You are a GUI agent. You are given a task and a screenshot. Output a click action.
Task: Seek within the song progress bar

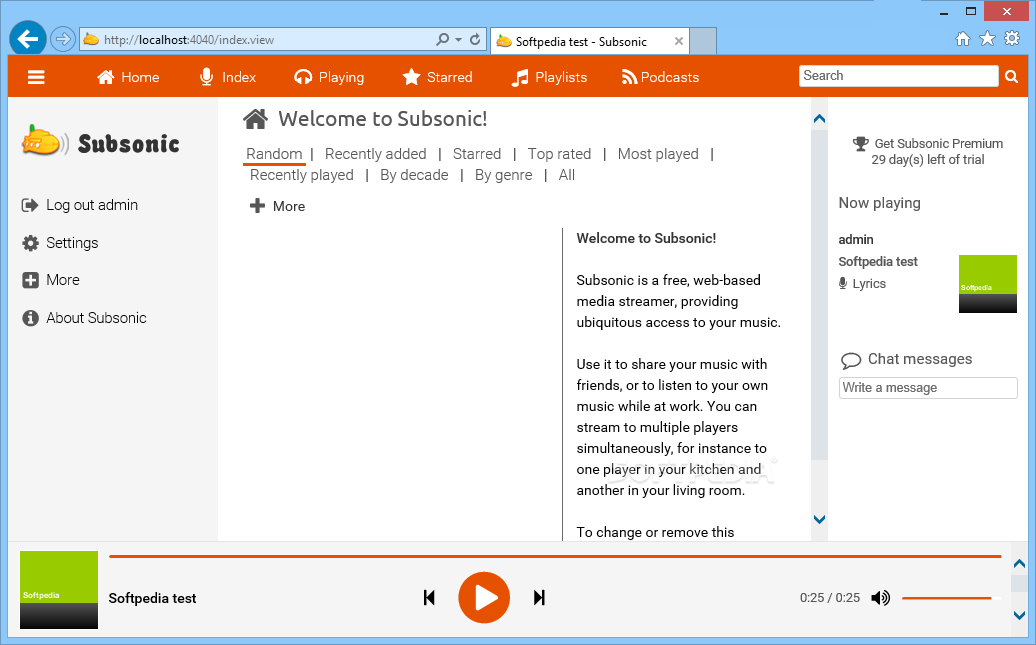tap(555, 556)
